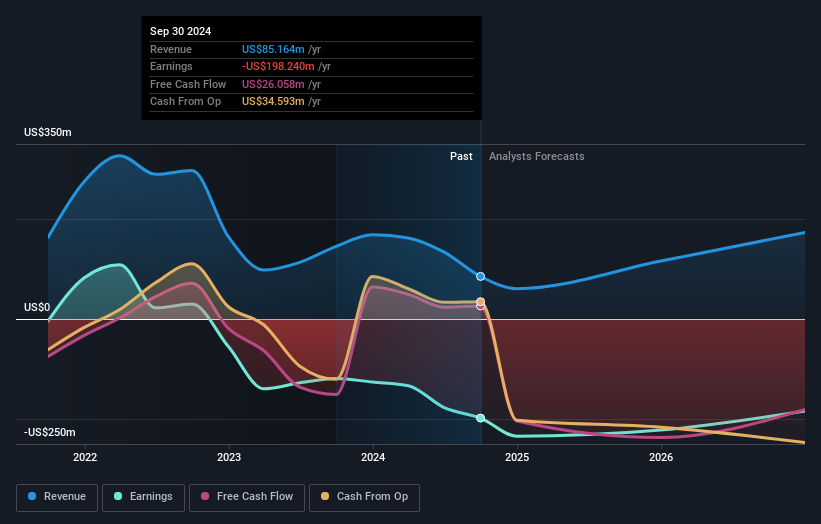Select the blue Revenue data point marker
The width and height of the screenshot is (821, 524).
click(x=480, y=276)
